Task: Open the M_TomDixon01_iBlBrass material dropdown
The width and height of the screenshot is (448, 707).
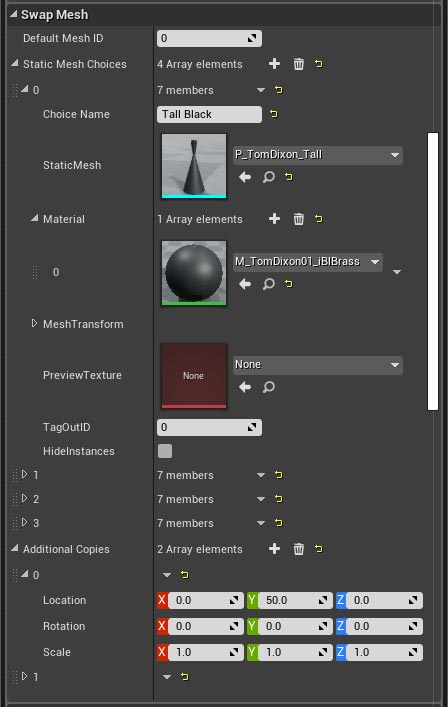Action: tap(308, 262)
